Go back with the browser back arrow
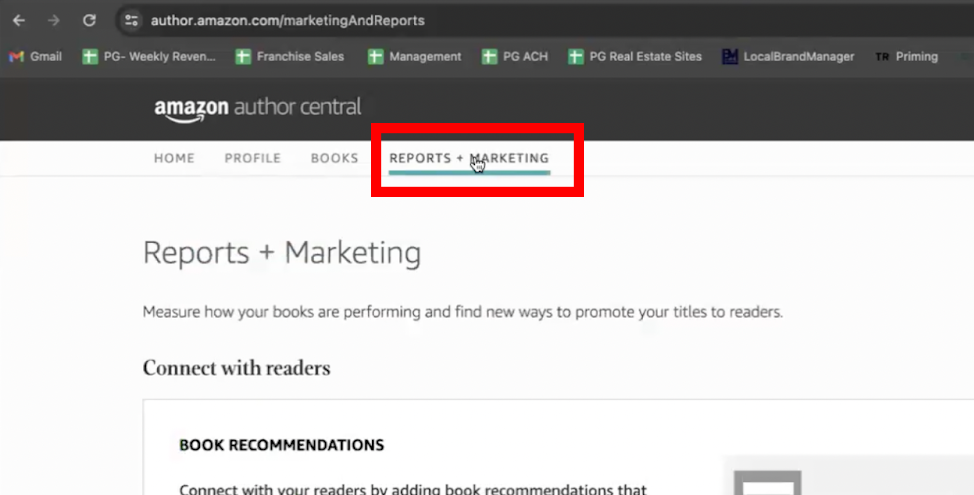The height and width of the screenshot is (495, 974). click(19, 20)
